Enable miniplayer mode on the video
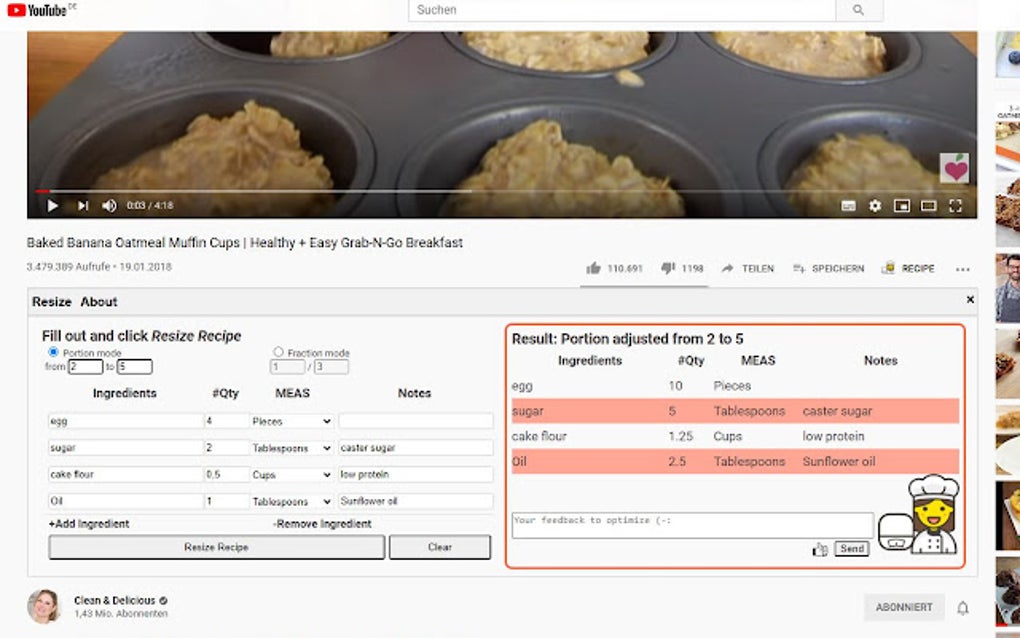The width and height of the screenshot is (1020, 638). (x=902, y=205)
